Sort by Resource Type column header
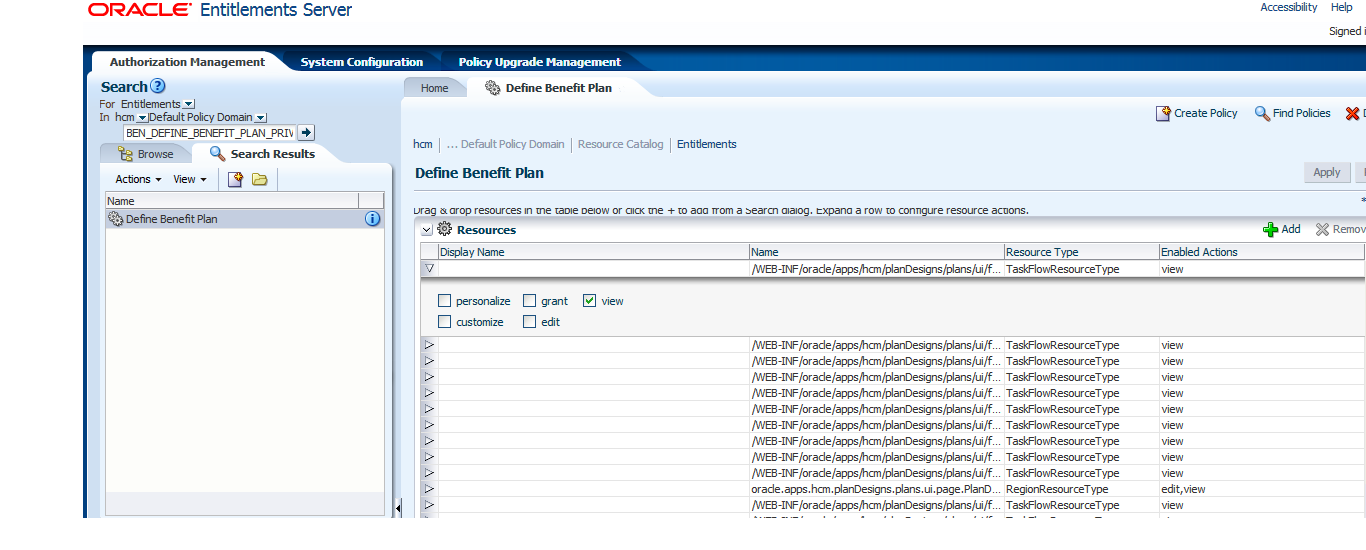This screenshot has height=550, width=1366. pyautogui.click(x=1082, y=252)
